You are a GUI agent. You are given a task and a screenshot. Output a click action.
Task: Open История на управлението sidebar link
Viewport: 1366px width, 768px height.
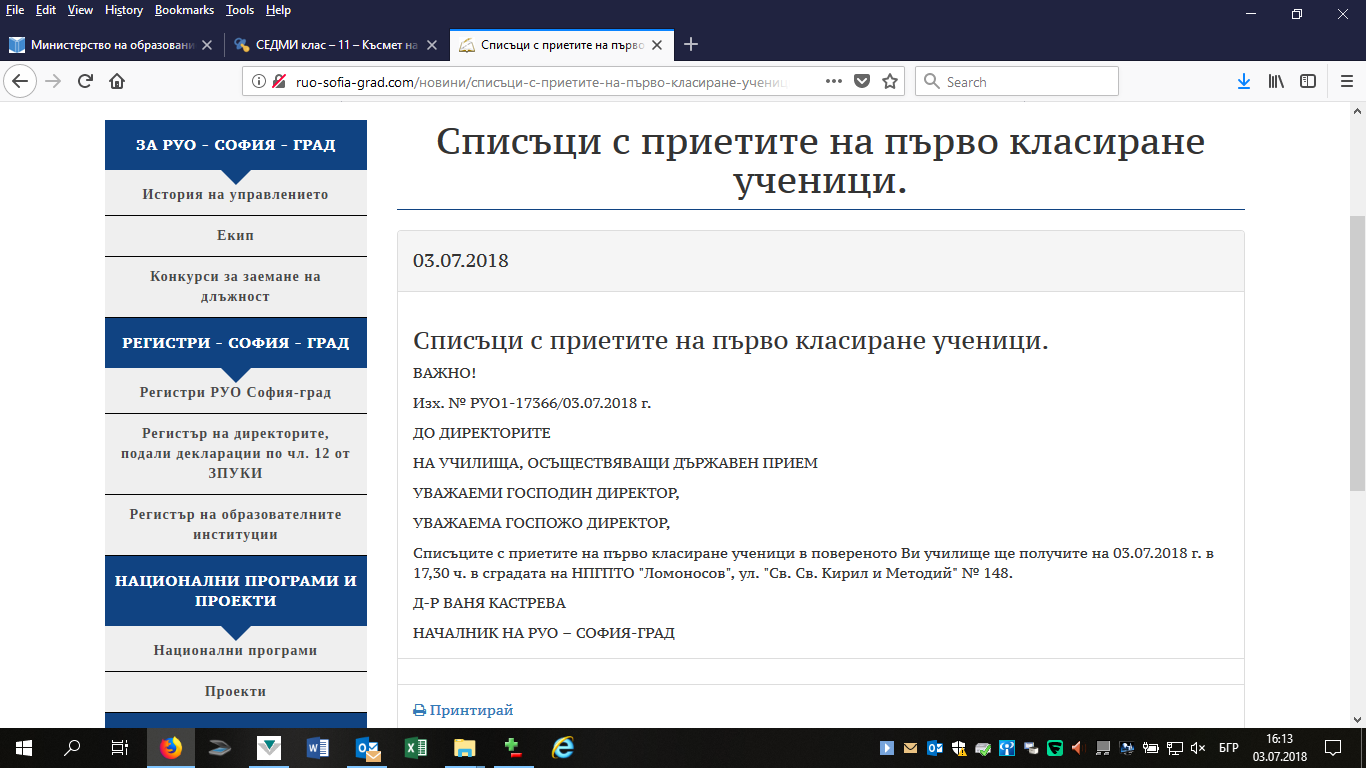tap(235, 194)
